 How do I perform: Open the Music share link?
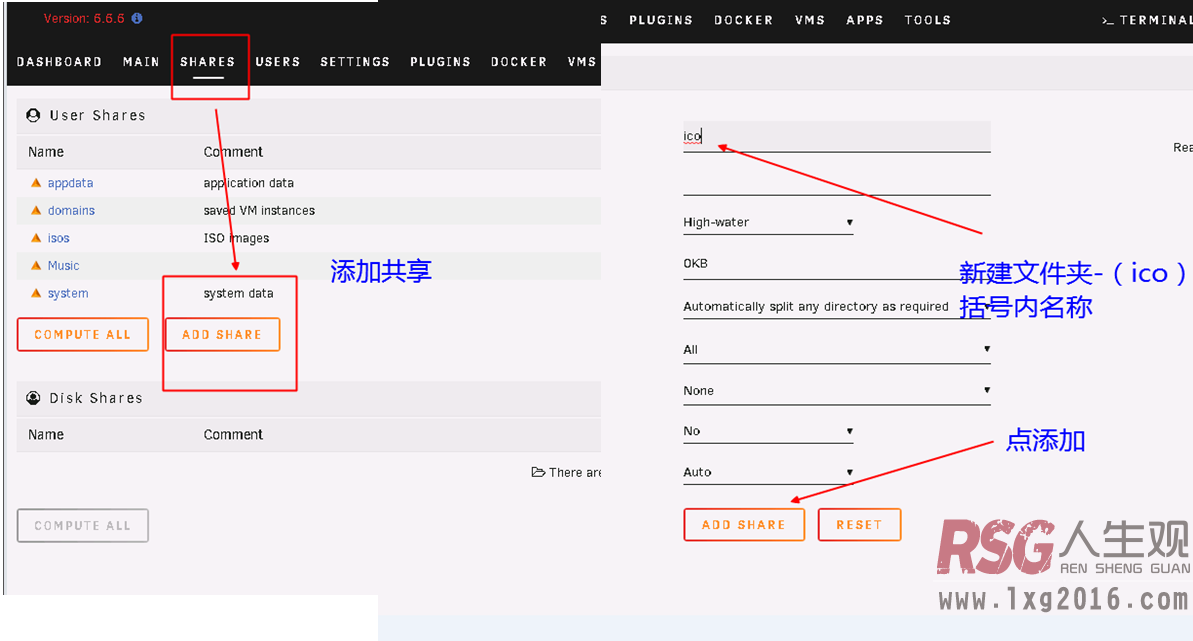pyautogui.click(x=63, y=265)
